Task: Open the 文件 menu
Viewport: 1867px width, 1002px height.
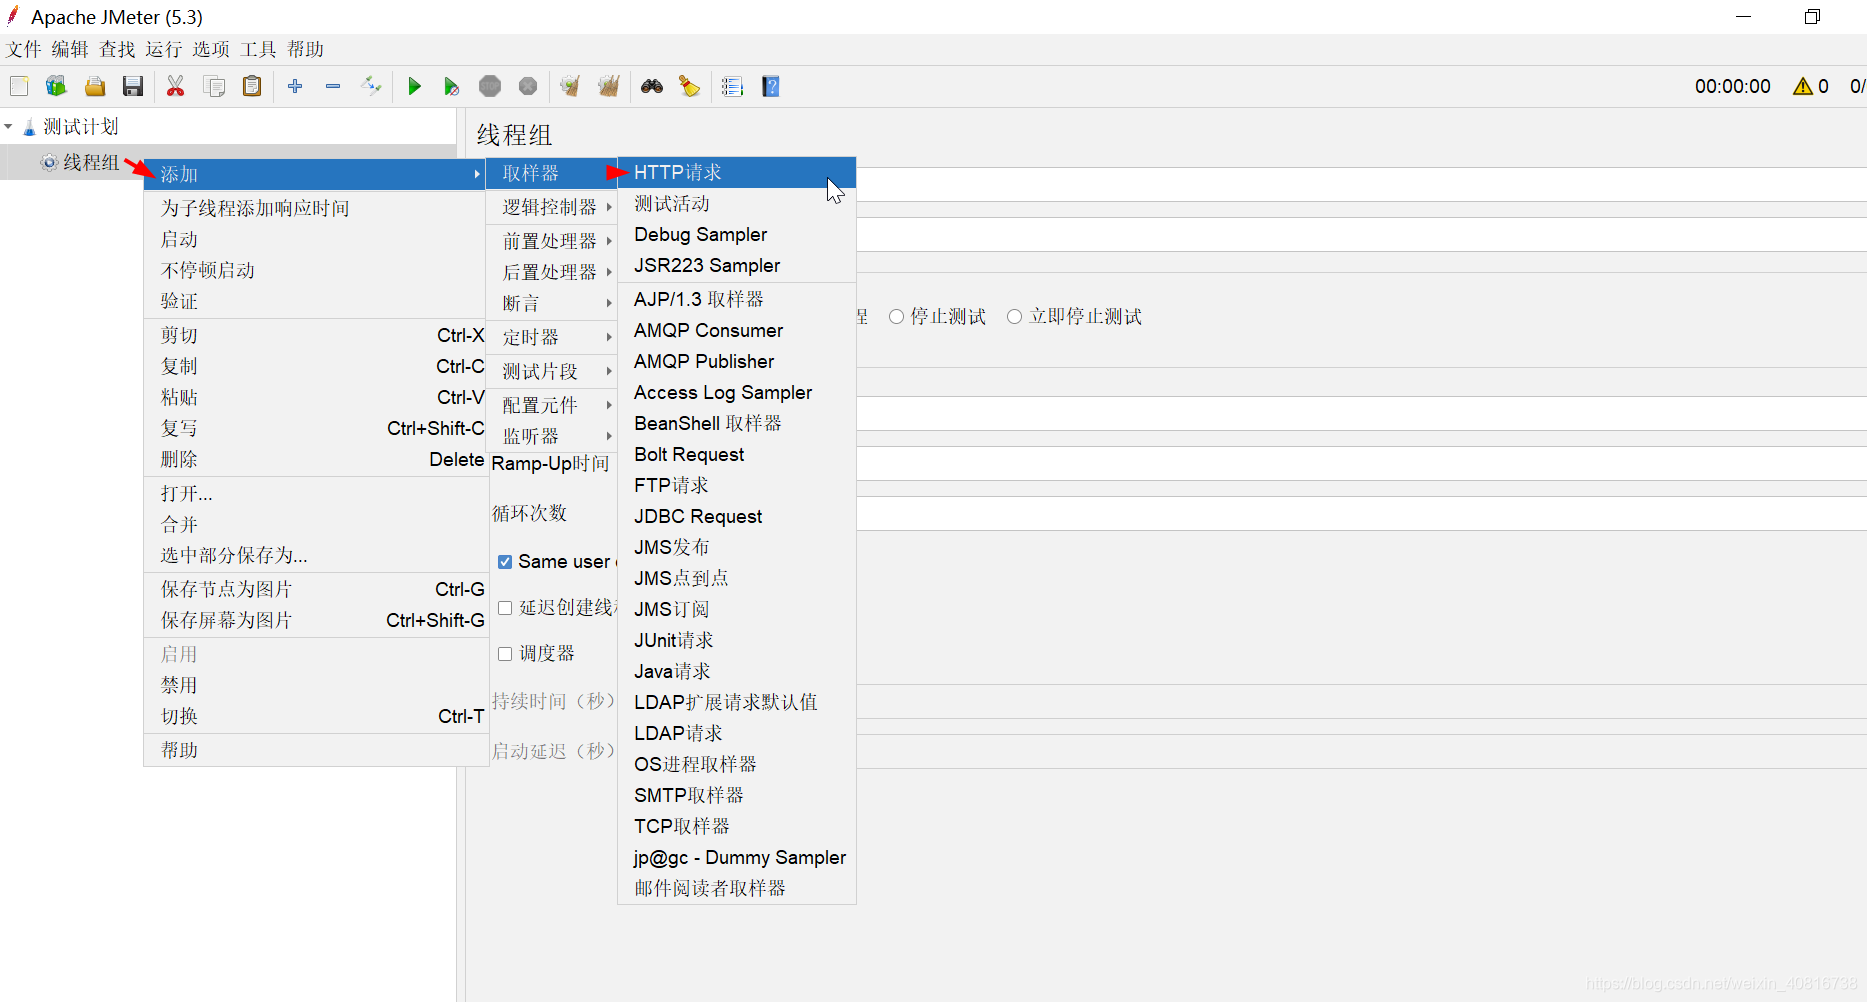Action: click(x=24, y=50)
